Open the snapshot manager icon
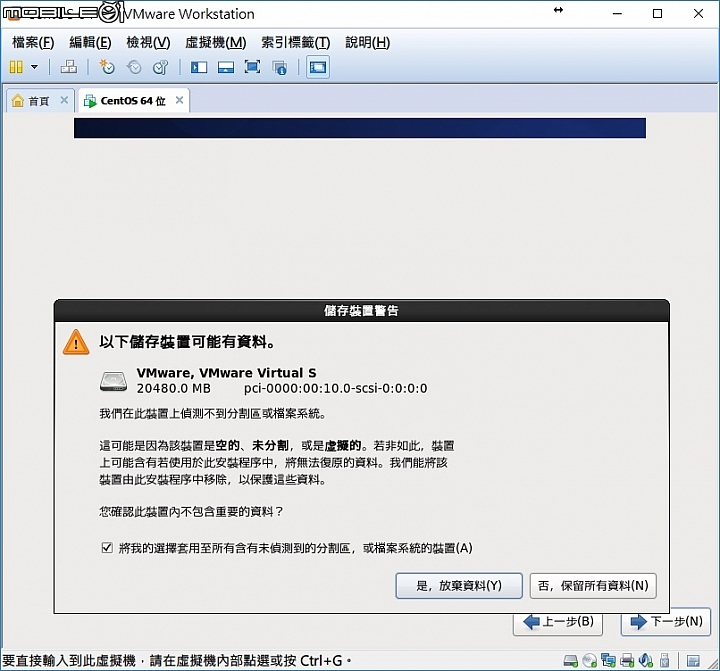This screenshot has width=720, height=671. click(x=160, y=67)
